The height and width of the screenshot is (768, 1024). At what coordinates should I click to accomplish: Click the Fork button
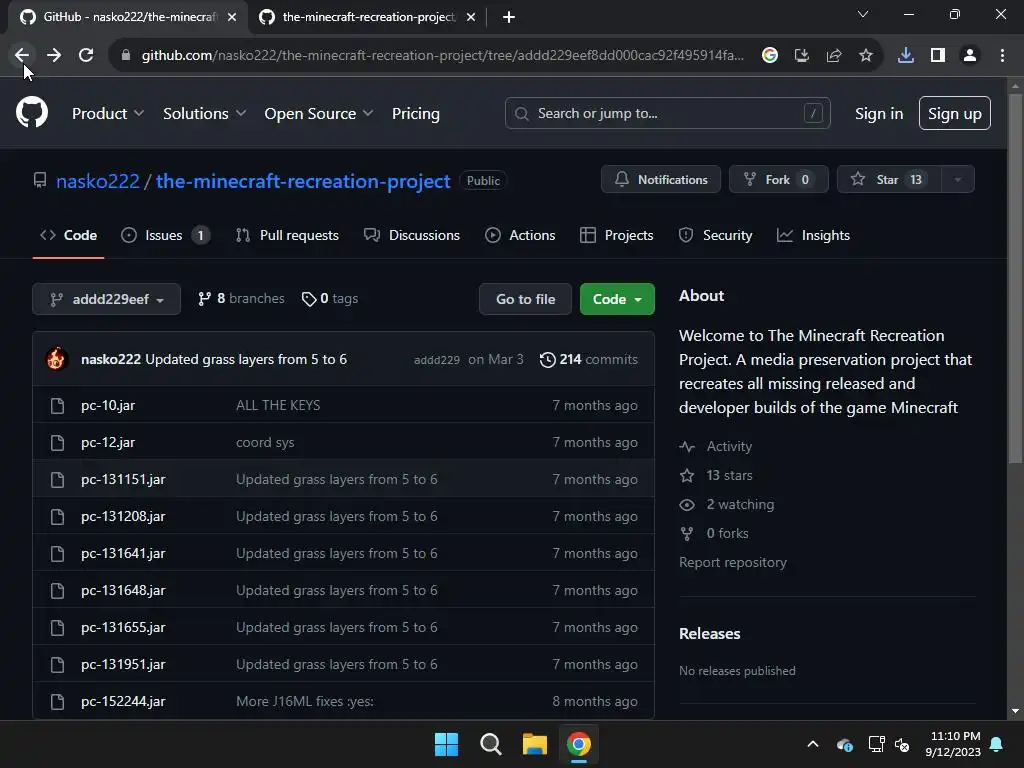(778, 180)
